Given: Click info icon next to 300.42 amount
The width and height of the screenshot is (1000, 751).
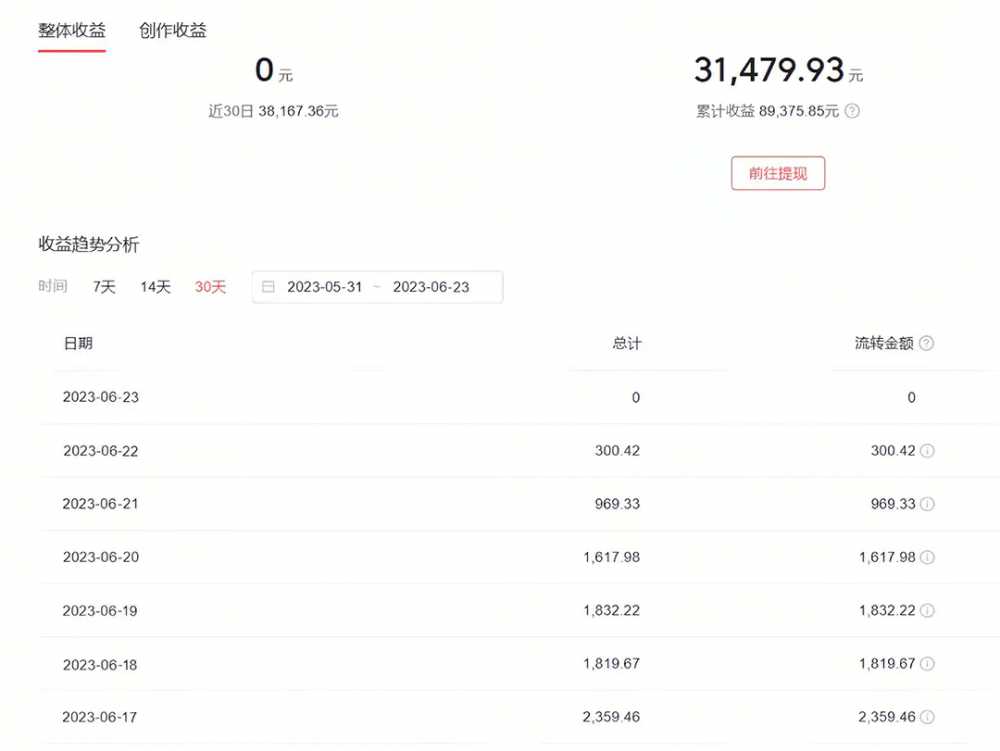Looking at the screenshot, I should click(927, 451).
